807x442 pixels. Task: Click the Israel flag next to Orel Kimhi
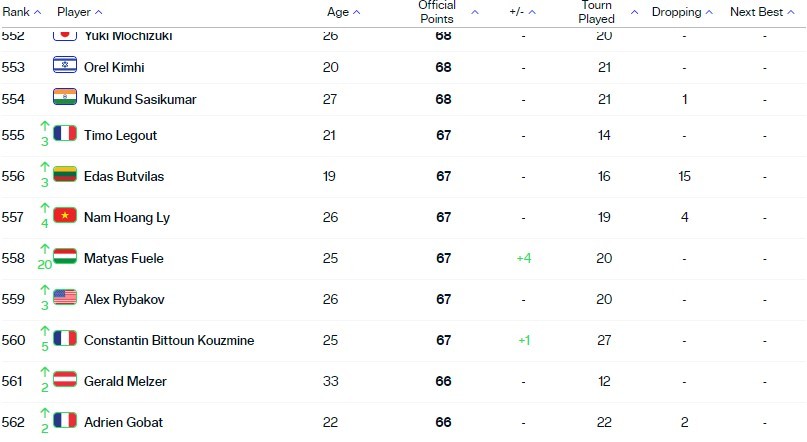[65, 65]
